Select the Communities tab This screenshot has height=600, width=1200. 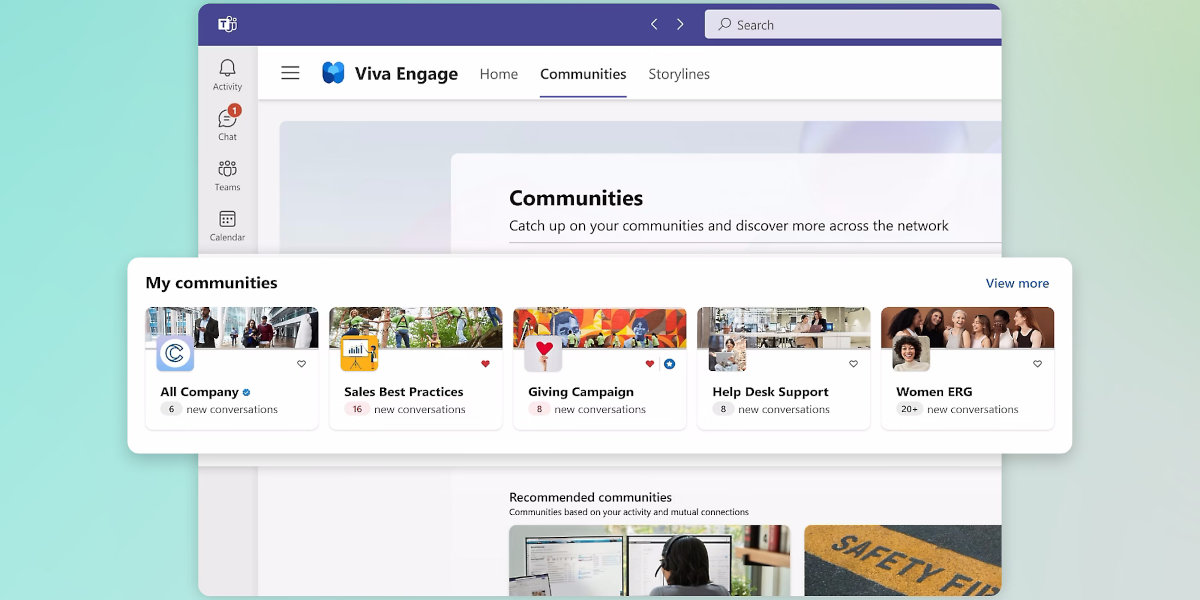pos(583,74)
